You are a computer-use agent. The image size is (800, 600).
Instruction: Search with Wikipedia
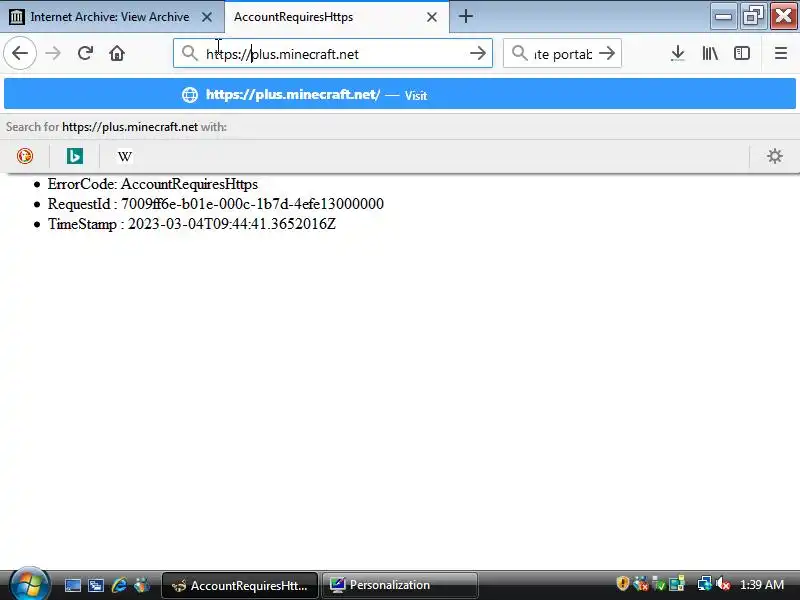click(125, 156)
